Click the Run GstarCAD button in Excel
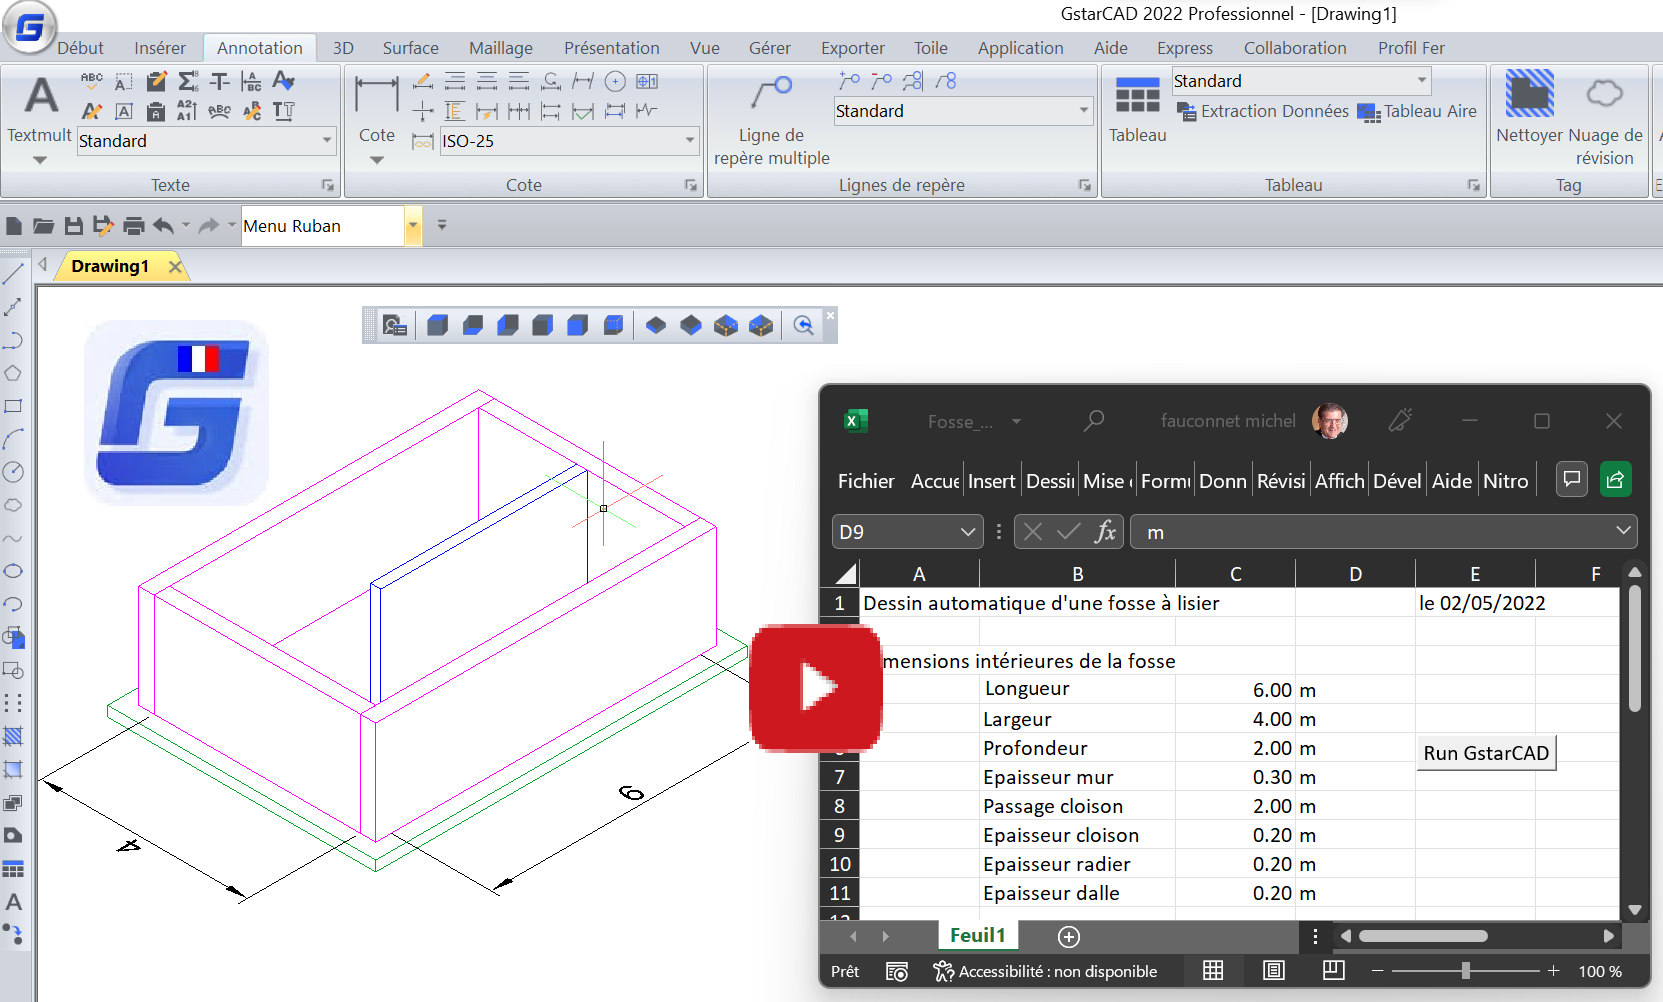Screen dimensions: 1663x1002 pyautogui.click(x=1486, y=753)
